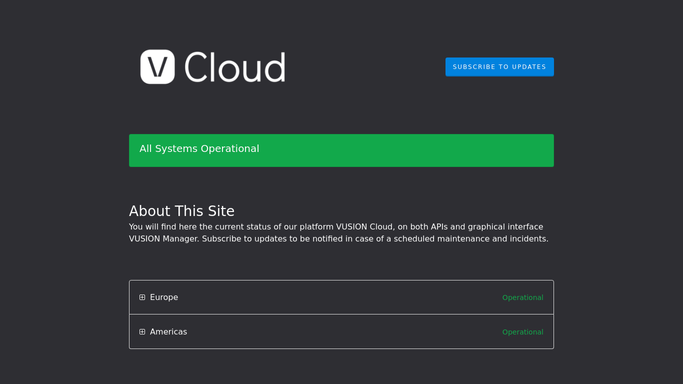Click the About This Site heading

(182, 211)
